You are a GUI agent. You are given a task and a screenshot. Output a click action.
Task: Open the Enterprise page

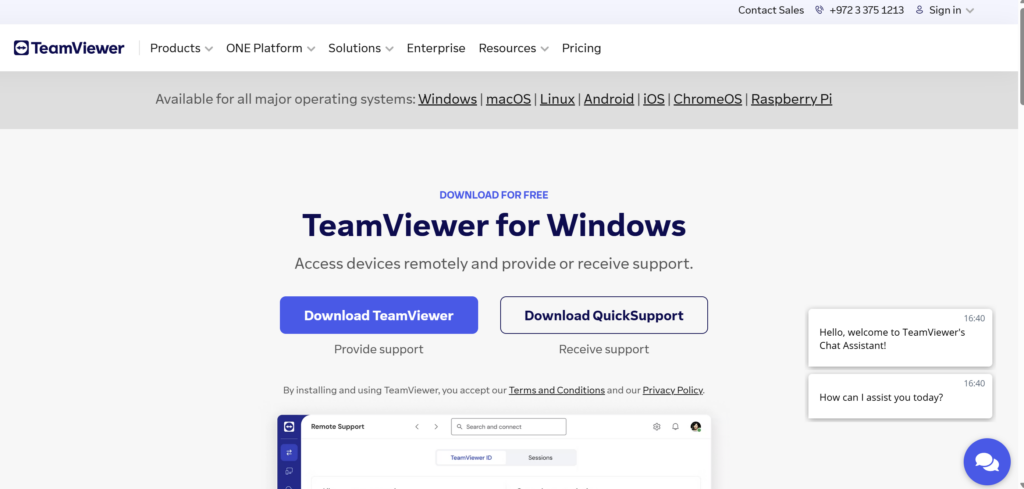tap(436, 48)
